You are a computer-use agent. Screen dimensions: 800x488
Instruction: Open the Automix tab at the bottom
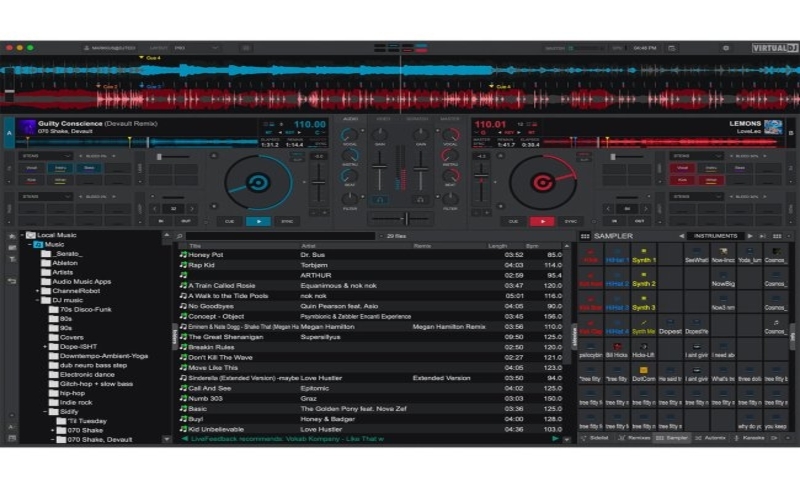point(711,438)
